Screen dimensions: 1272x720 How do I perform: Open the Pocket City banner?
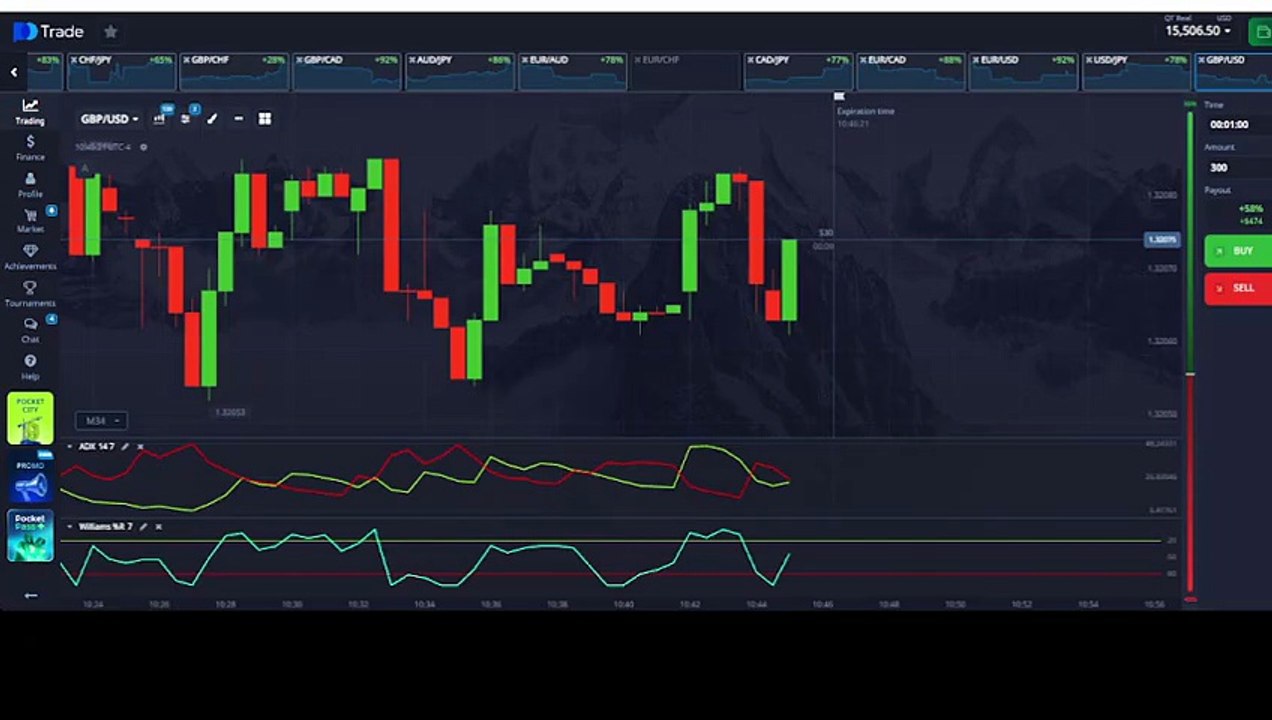(x=30, y=418)
